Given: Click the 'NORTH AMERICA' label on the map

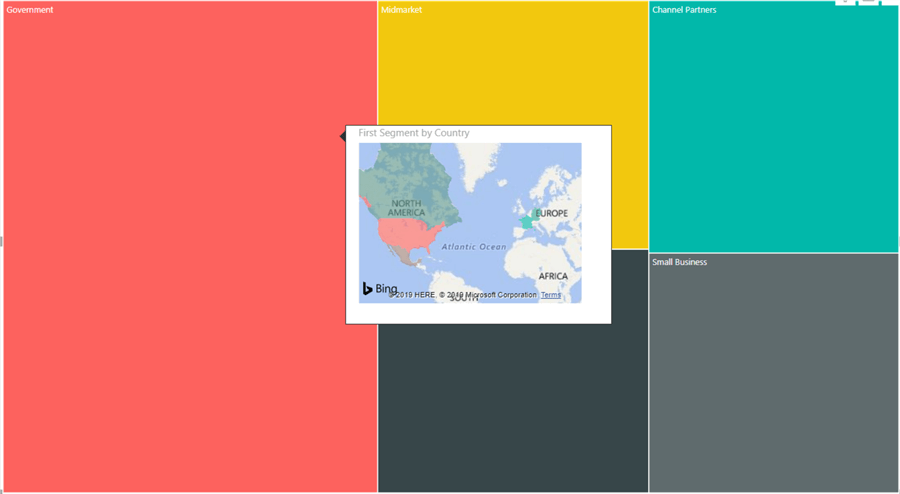Looking at the screenshot, I should click(406, 208).
